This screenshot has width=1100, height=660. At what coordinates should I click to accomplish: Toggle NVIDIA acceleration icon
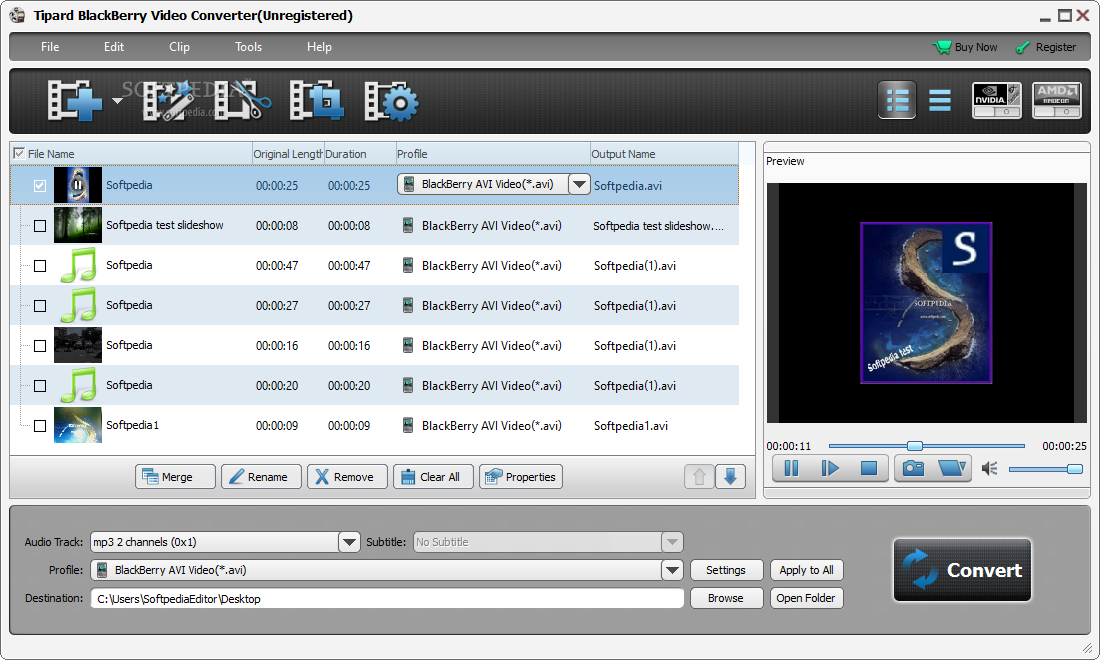click(997, 100)
